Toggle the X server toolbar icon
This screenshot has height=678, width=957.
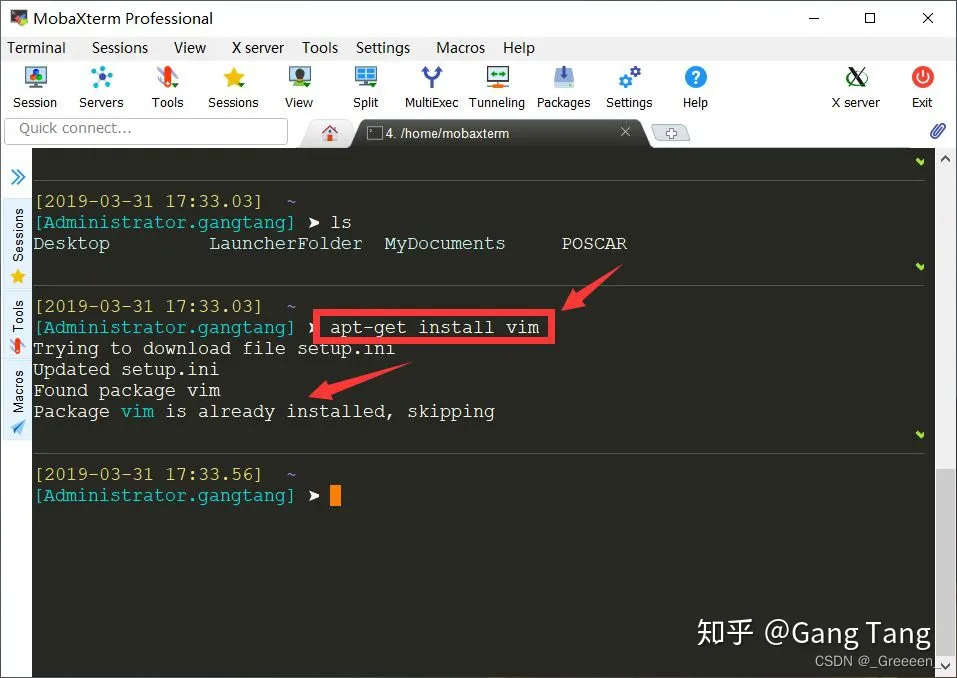click(856, 87)
